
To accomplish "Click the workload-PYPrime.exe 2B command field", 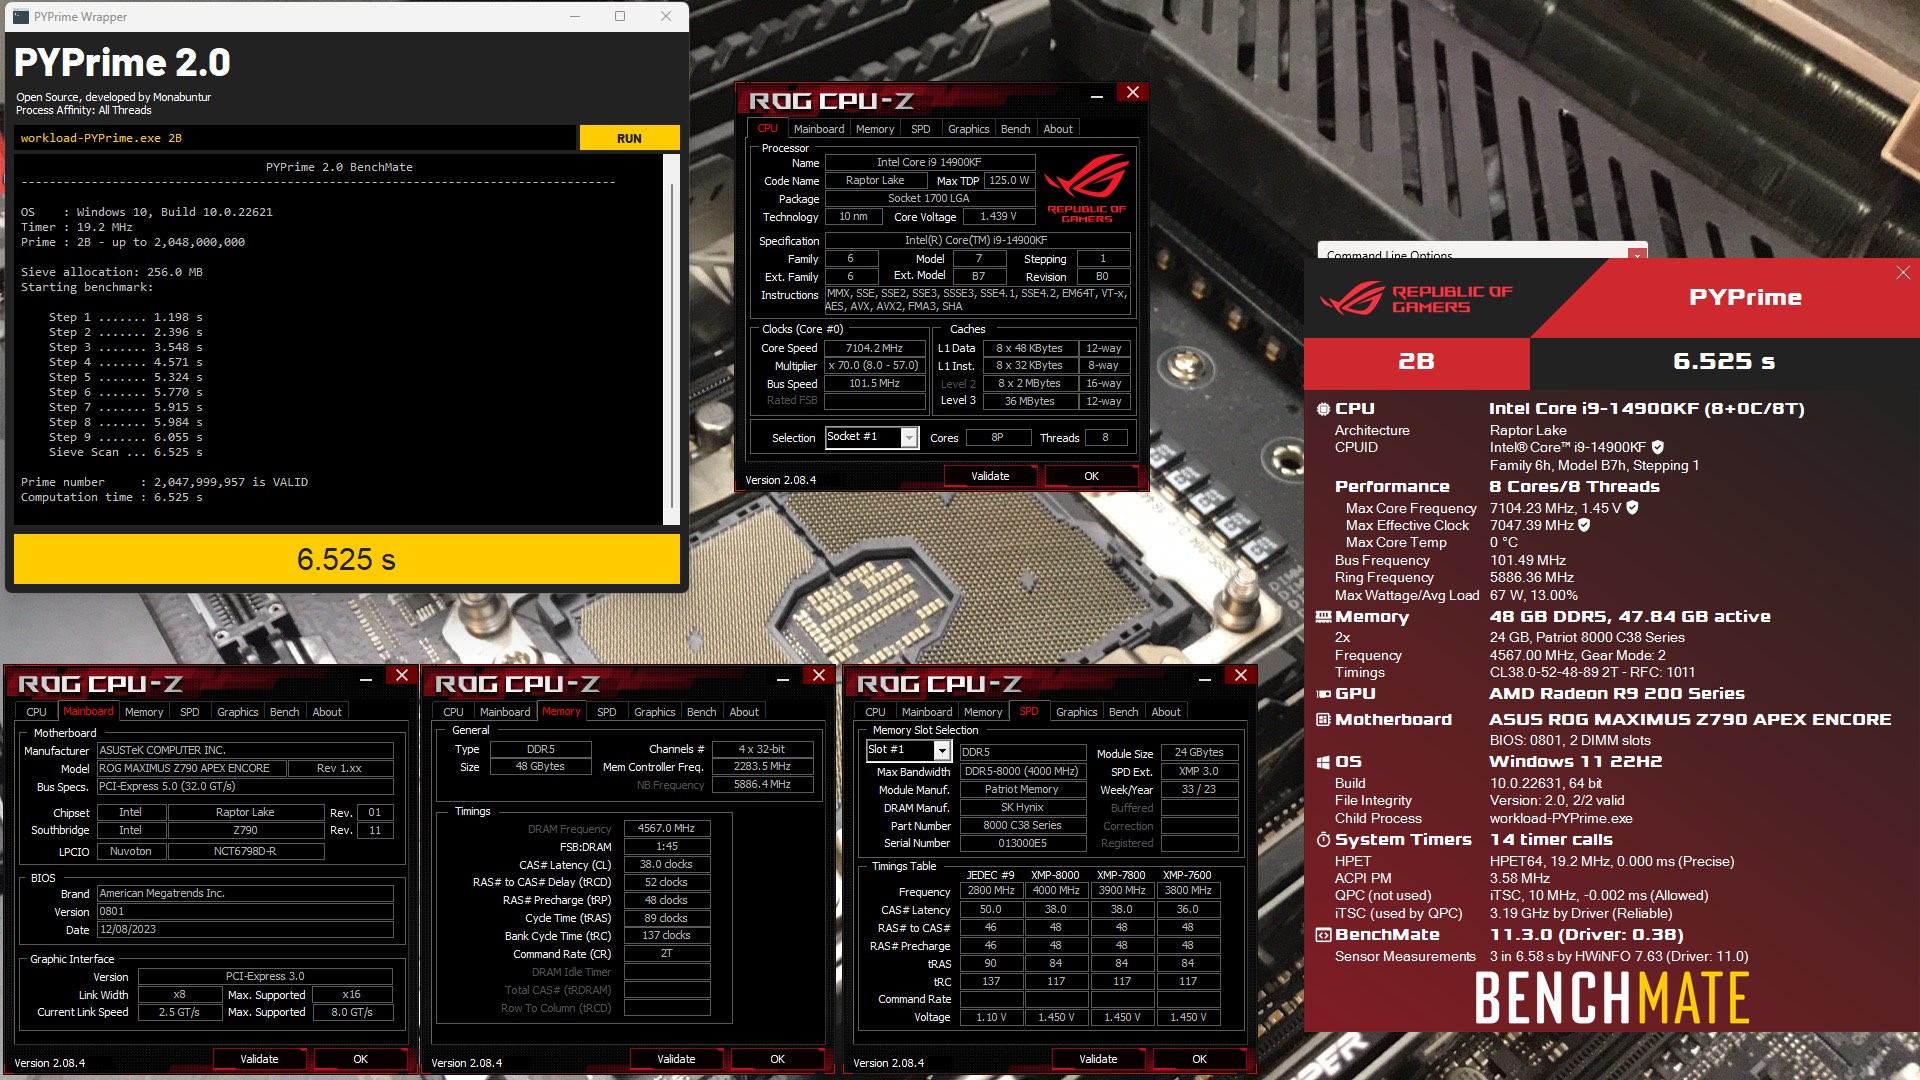I will 296,138.
